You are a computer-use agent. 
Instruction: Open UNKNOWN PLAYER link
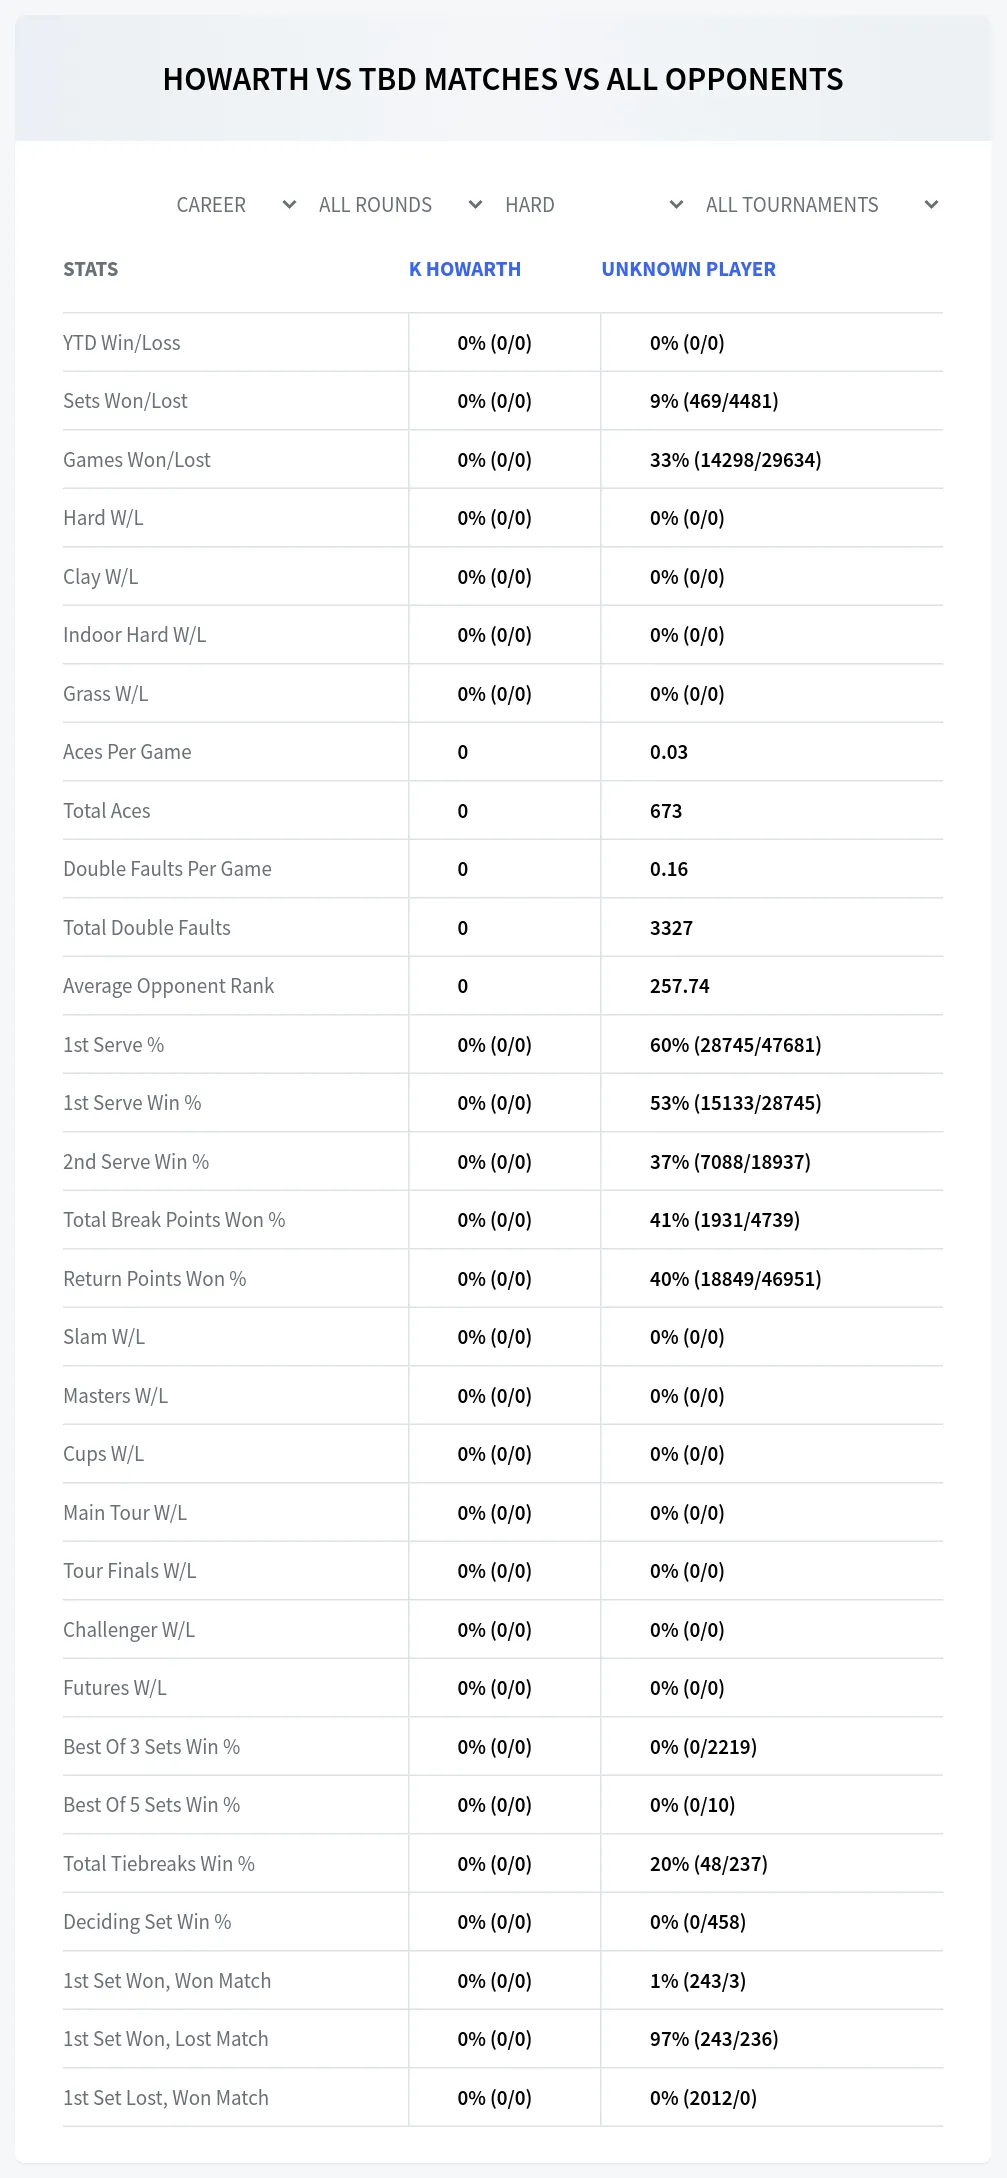[688, 269]
